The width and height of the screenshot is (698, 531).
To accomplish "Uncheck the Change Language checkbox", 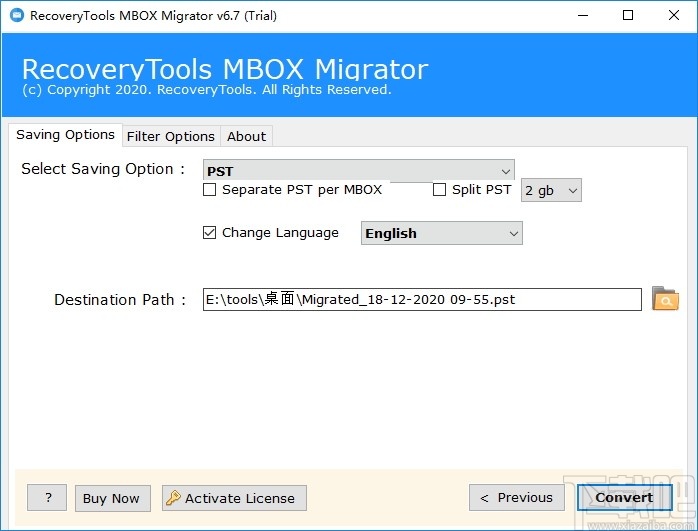I will (x=209, y=232).
